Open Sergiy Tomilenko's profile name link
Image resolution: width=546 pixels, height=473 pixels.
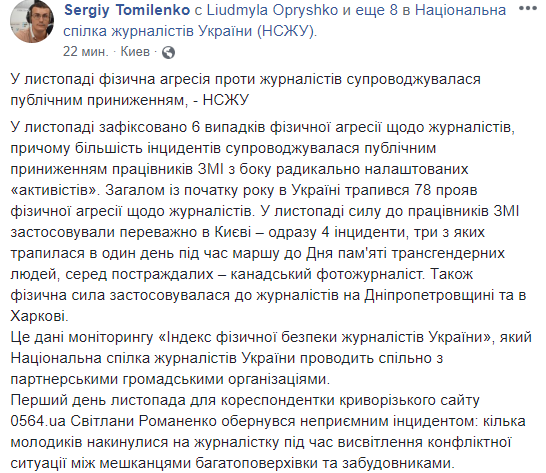pyautogui.click(x=127, y=10)
